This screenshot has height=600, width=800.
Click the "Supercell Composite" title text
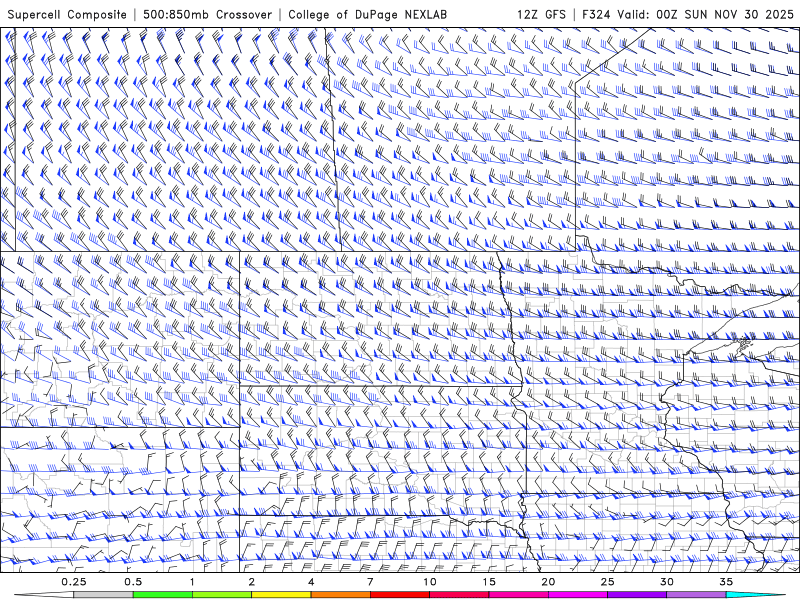pyautogui.click(x=67, y=15)
